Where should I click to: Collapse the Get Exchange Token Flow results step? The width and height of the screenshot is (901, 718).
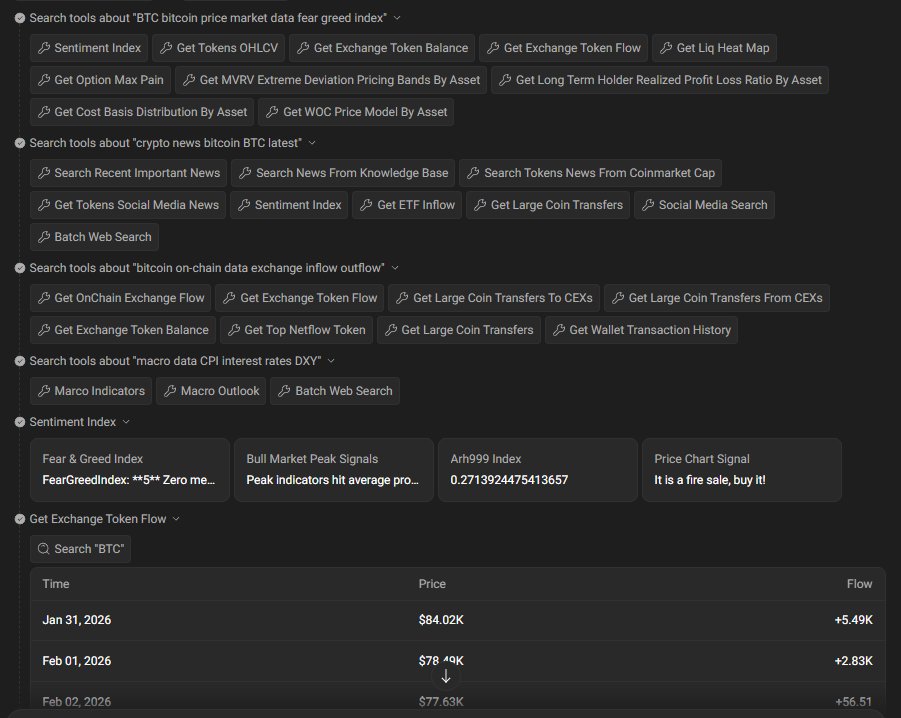176,519
